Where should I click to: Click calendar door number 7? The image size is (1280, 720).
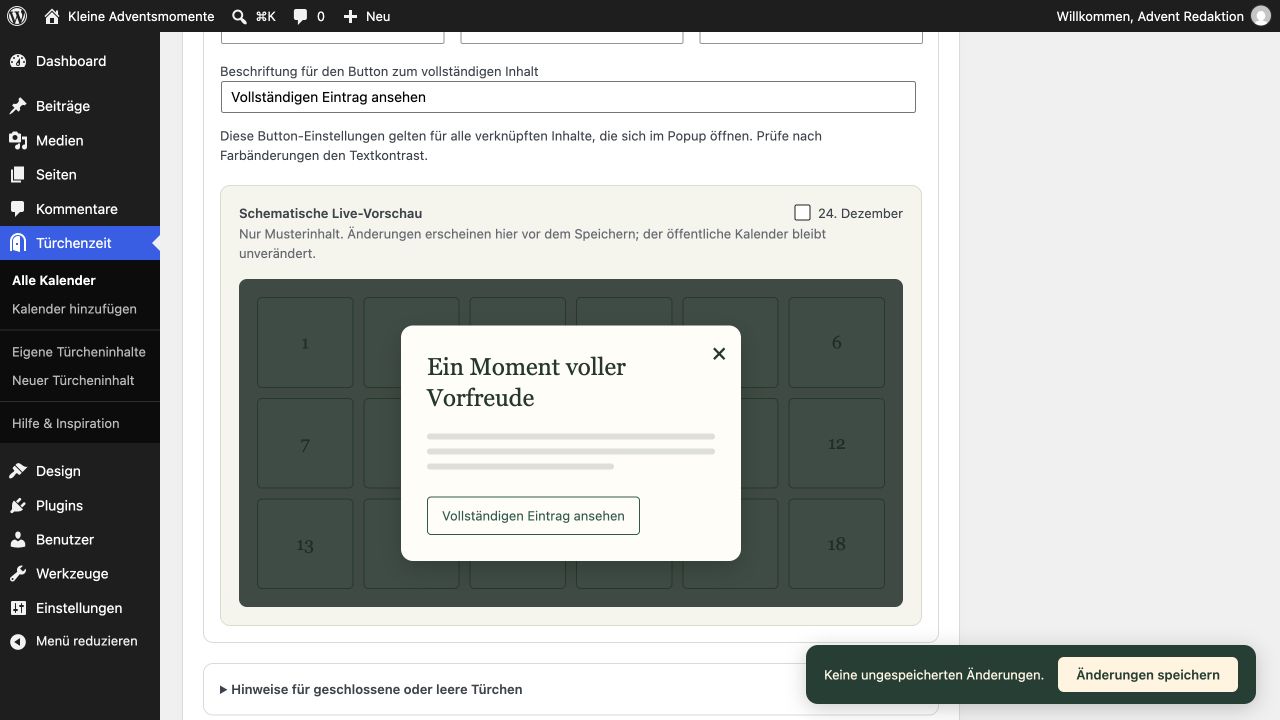(x=305, y=444)
